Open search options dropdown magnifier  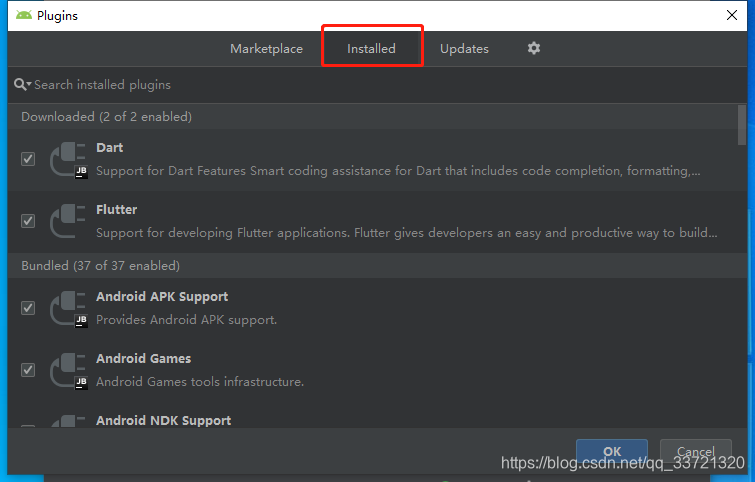[22, 85]
